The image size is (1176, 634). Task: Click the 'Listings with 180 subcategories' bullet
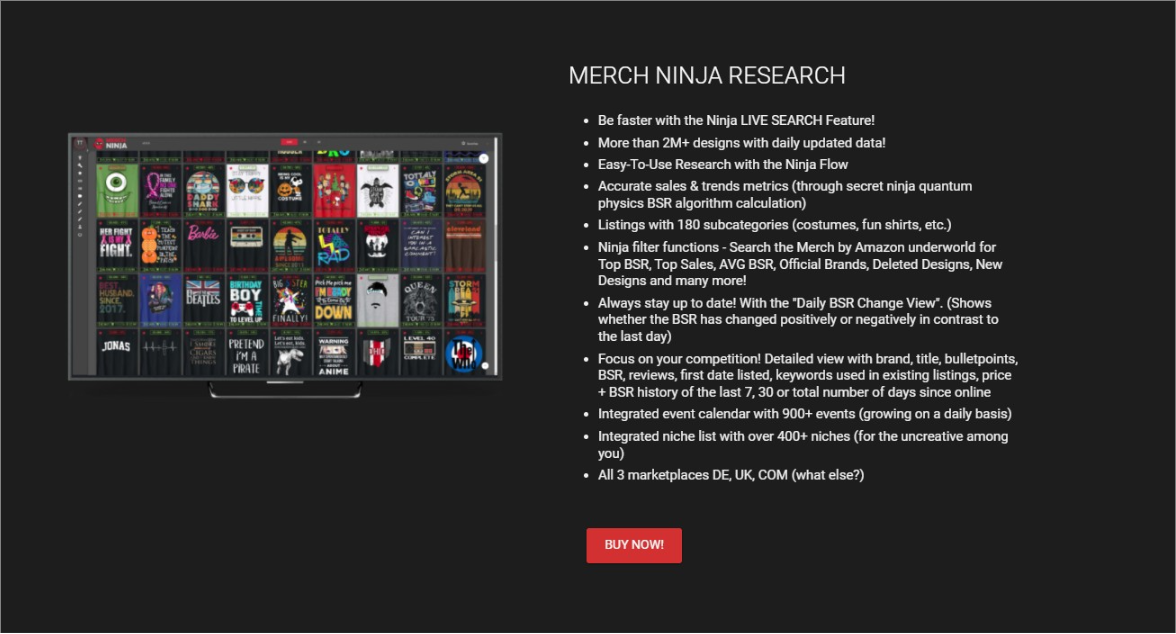pyautogui.click(x=774, y=224)
